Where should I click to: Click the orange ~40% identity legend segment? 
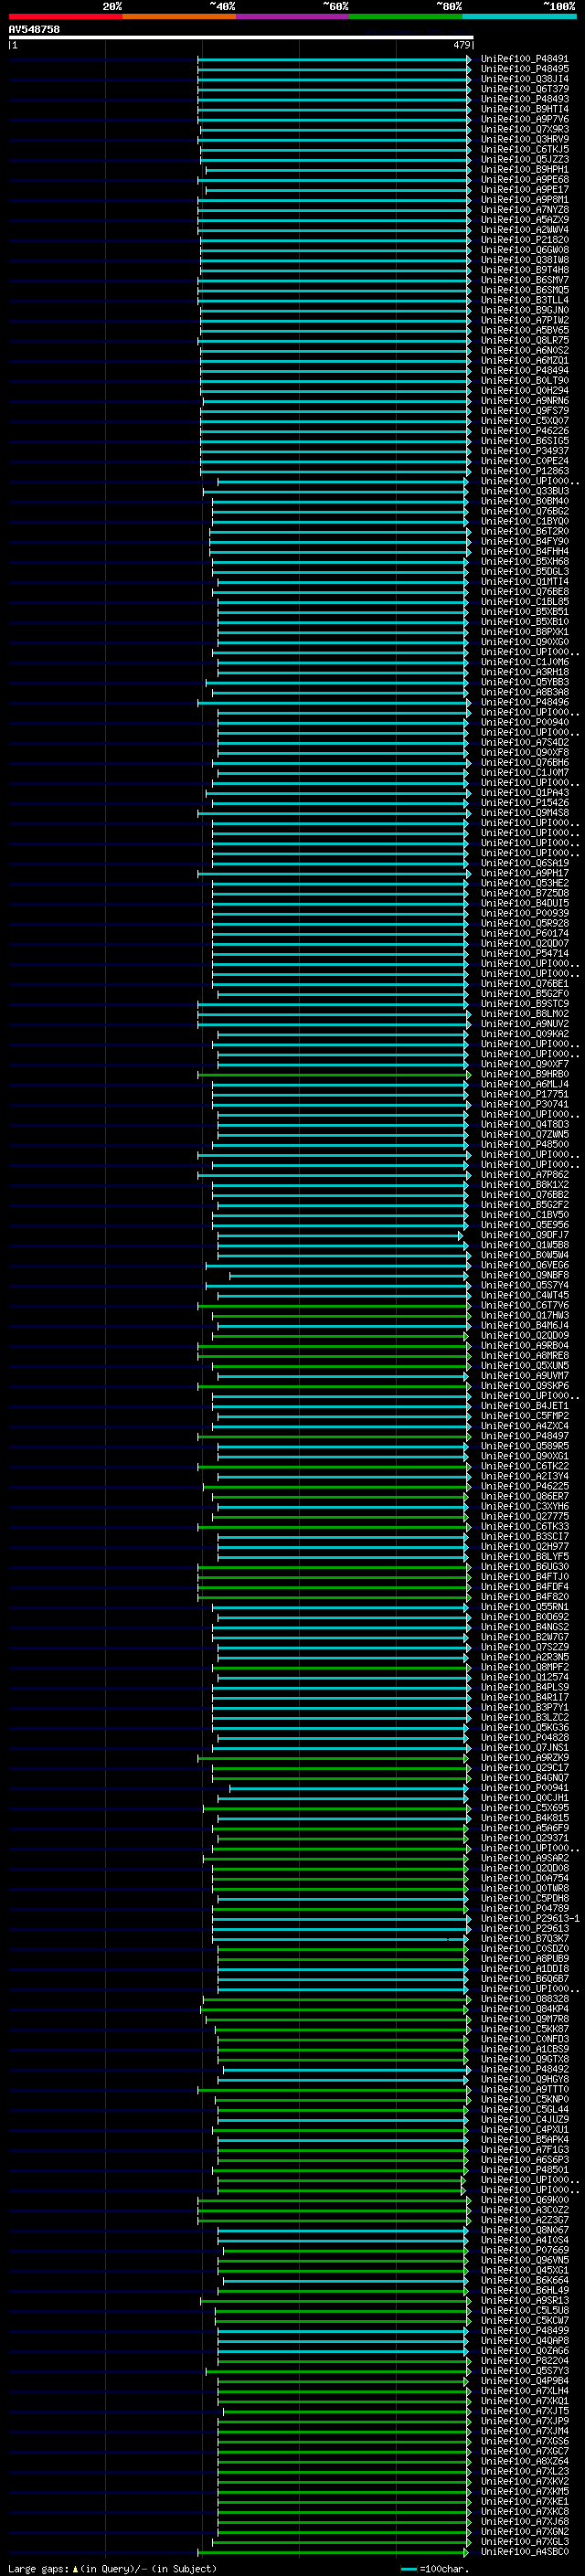click(x=179, y=16)
